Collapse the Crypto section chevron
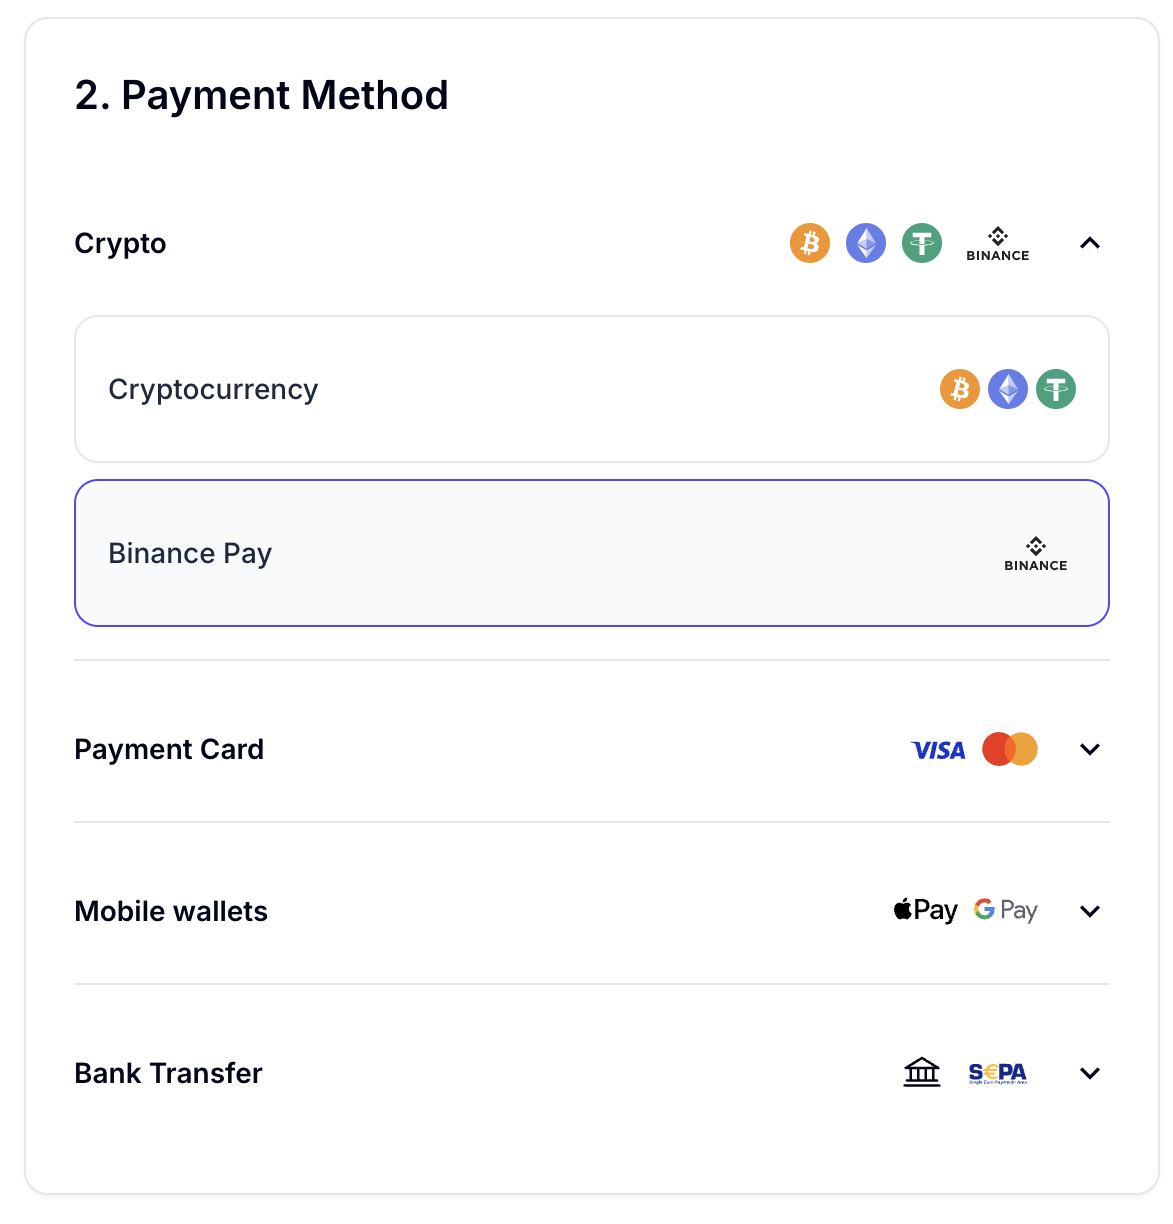1173x1224 pixels. (x=1090, y=243)
